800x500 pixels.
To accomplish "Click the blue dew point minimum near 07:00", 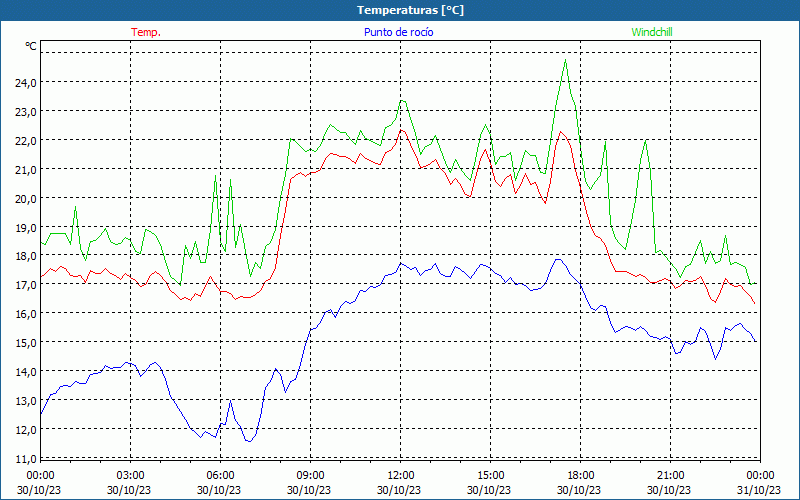I will tap(249, 441).
